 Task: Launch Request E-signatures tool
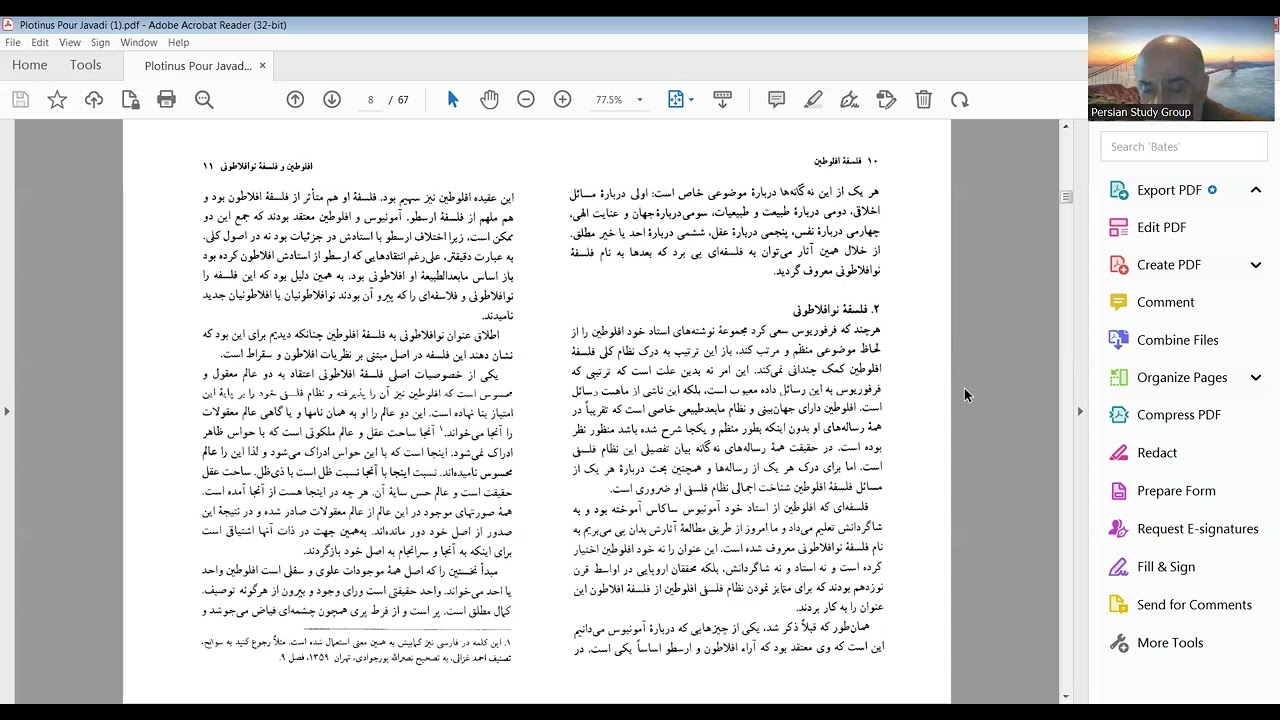(x=1197, y=529)
